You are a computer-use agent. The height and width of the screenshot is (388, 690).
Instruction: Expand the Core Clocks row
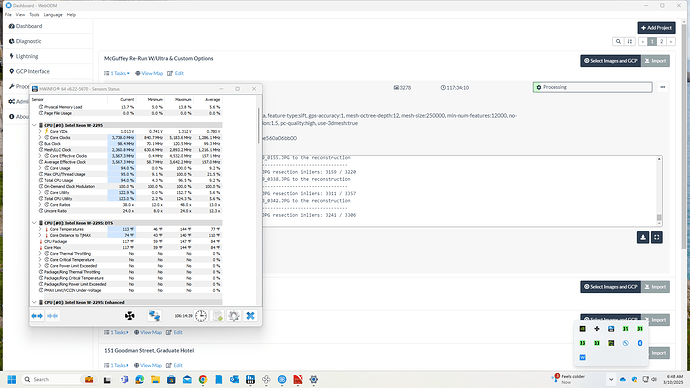point(40,138)
